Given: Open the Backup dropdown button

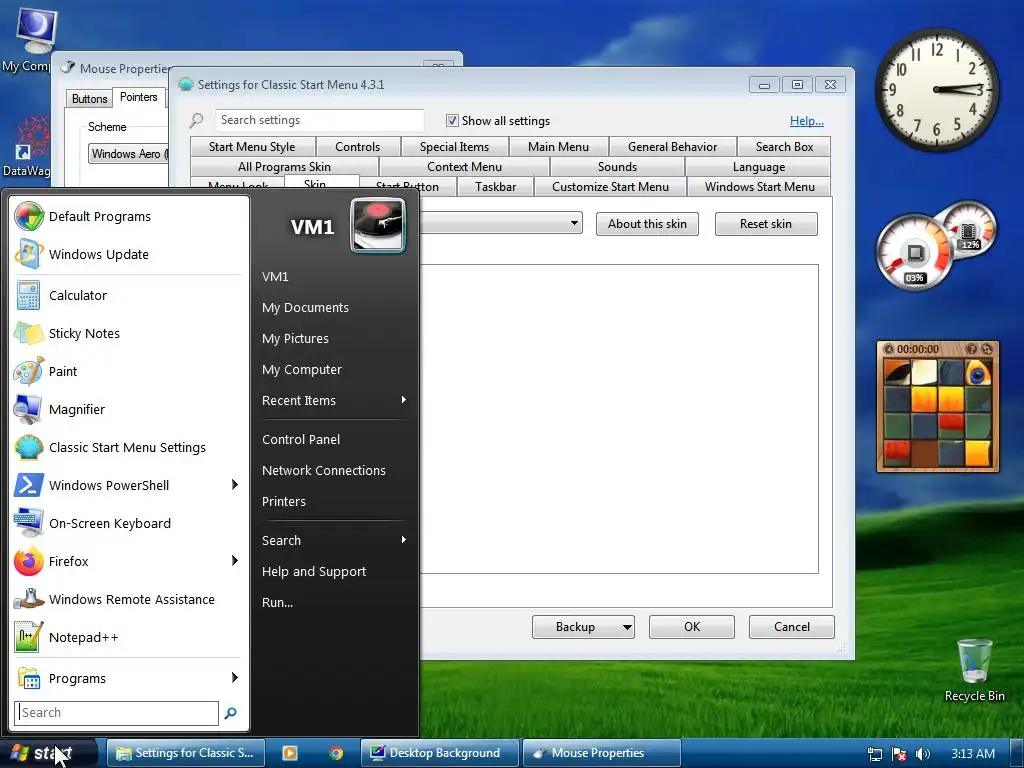Looking at the screenshot, I should (626, 627).
